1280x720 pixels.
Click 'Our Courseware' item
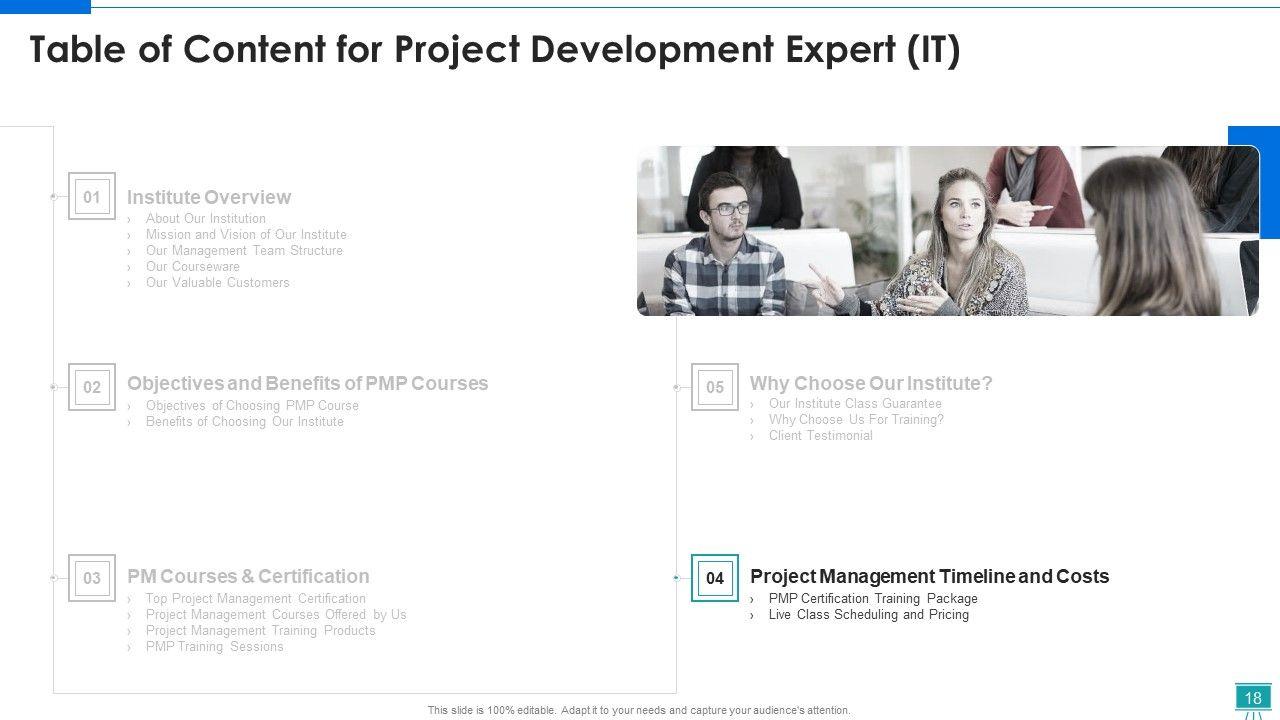click(x=193, y=266)
